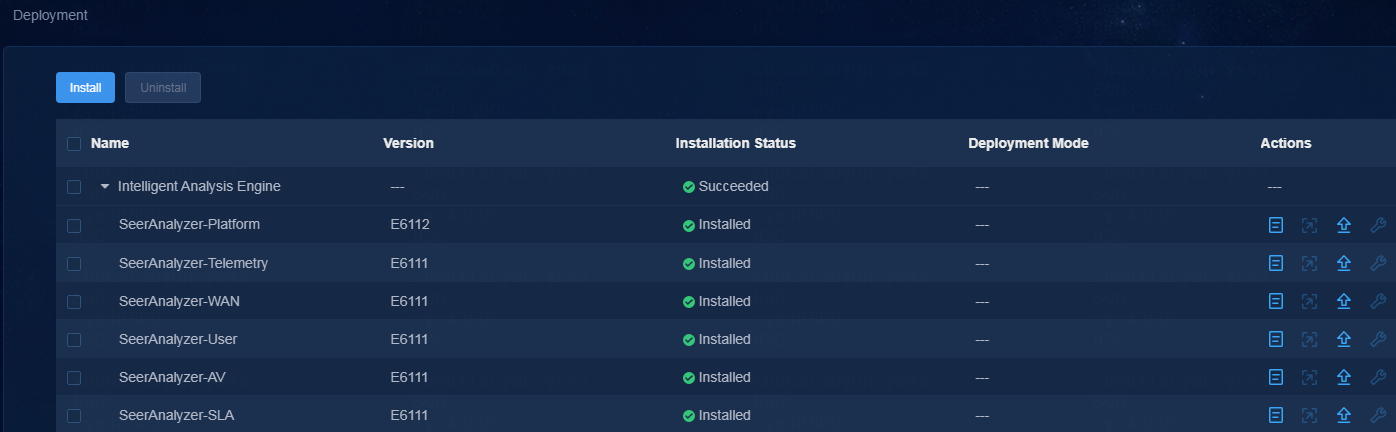The height and width of the screenshot is (432, 1396).
Task: Click wrench icon in SeerAnalyzer-Platform row
Action: pos(1377,225)
